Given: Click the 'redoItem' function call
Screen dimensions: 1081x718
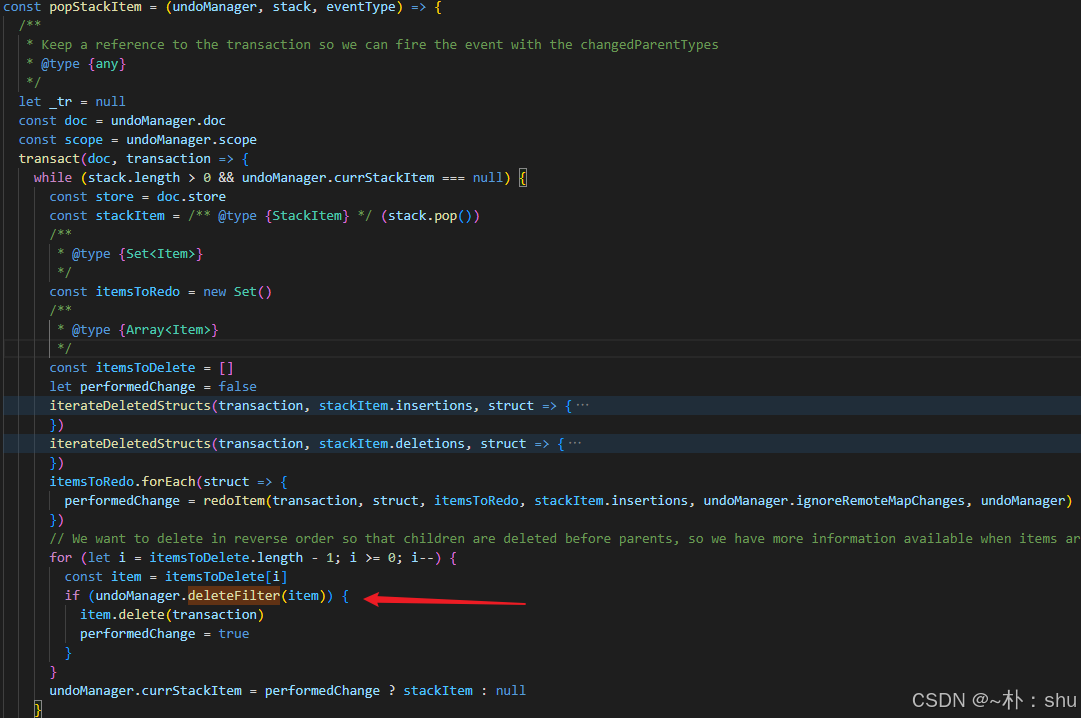Looking at the screenshot, I should (233, 501).
